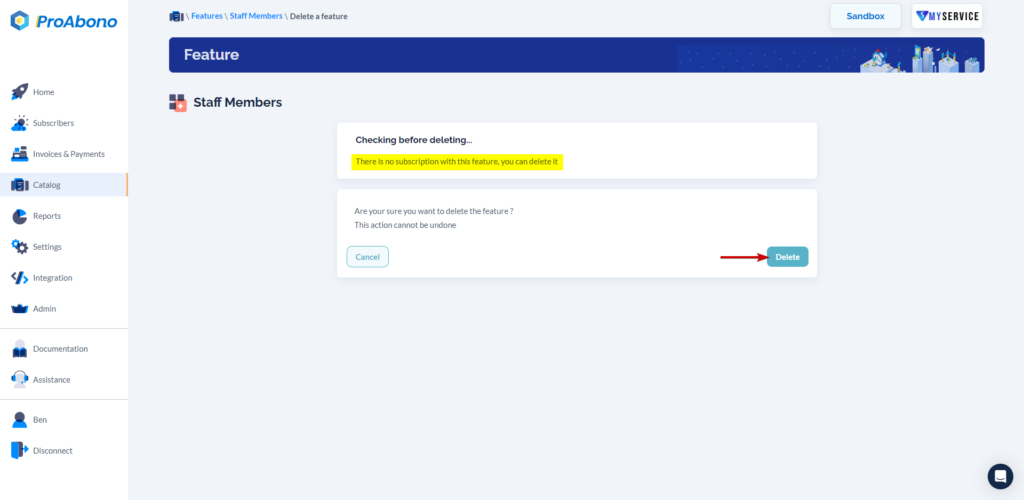Open the Subscribers menu item
The image size is (1024, 500).
point(54,123)
